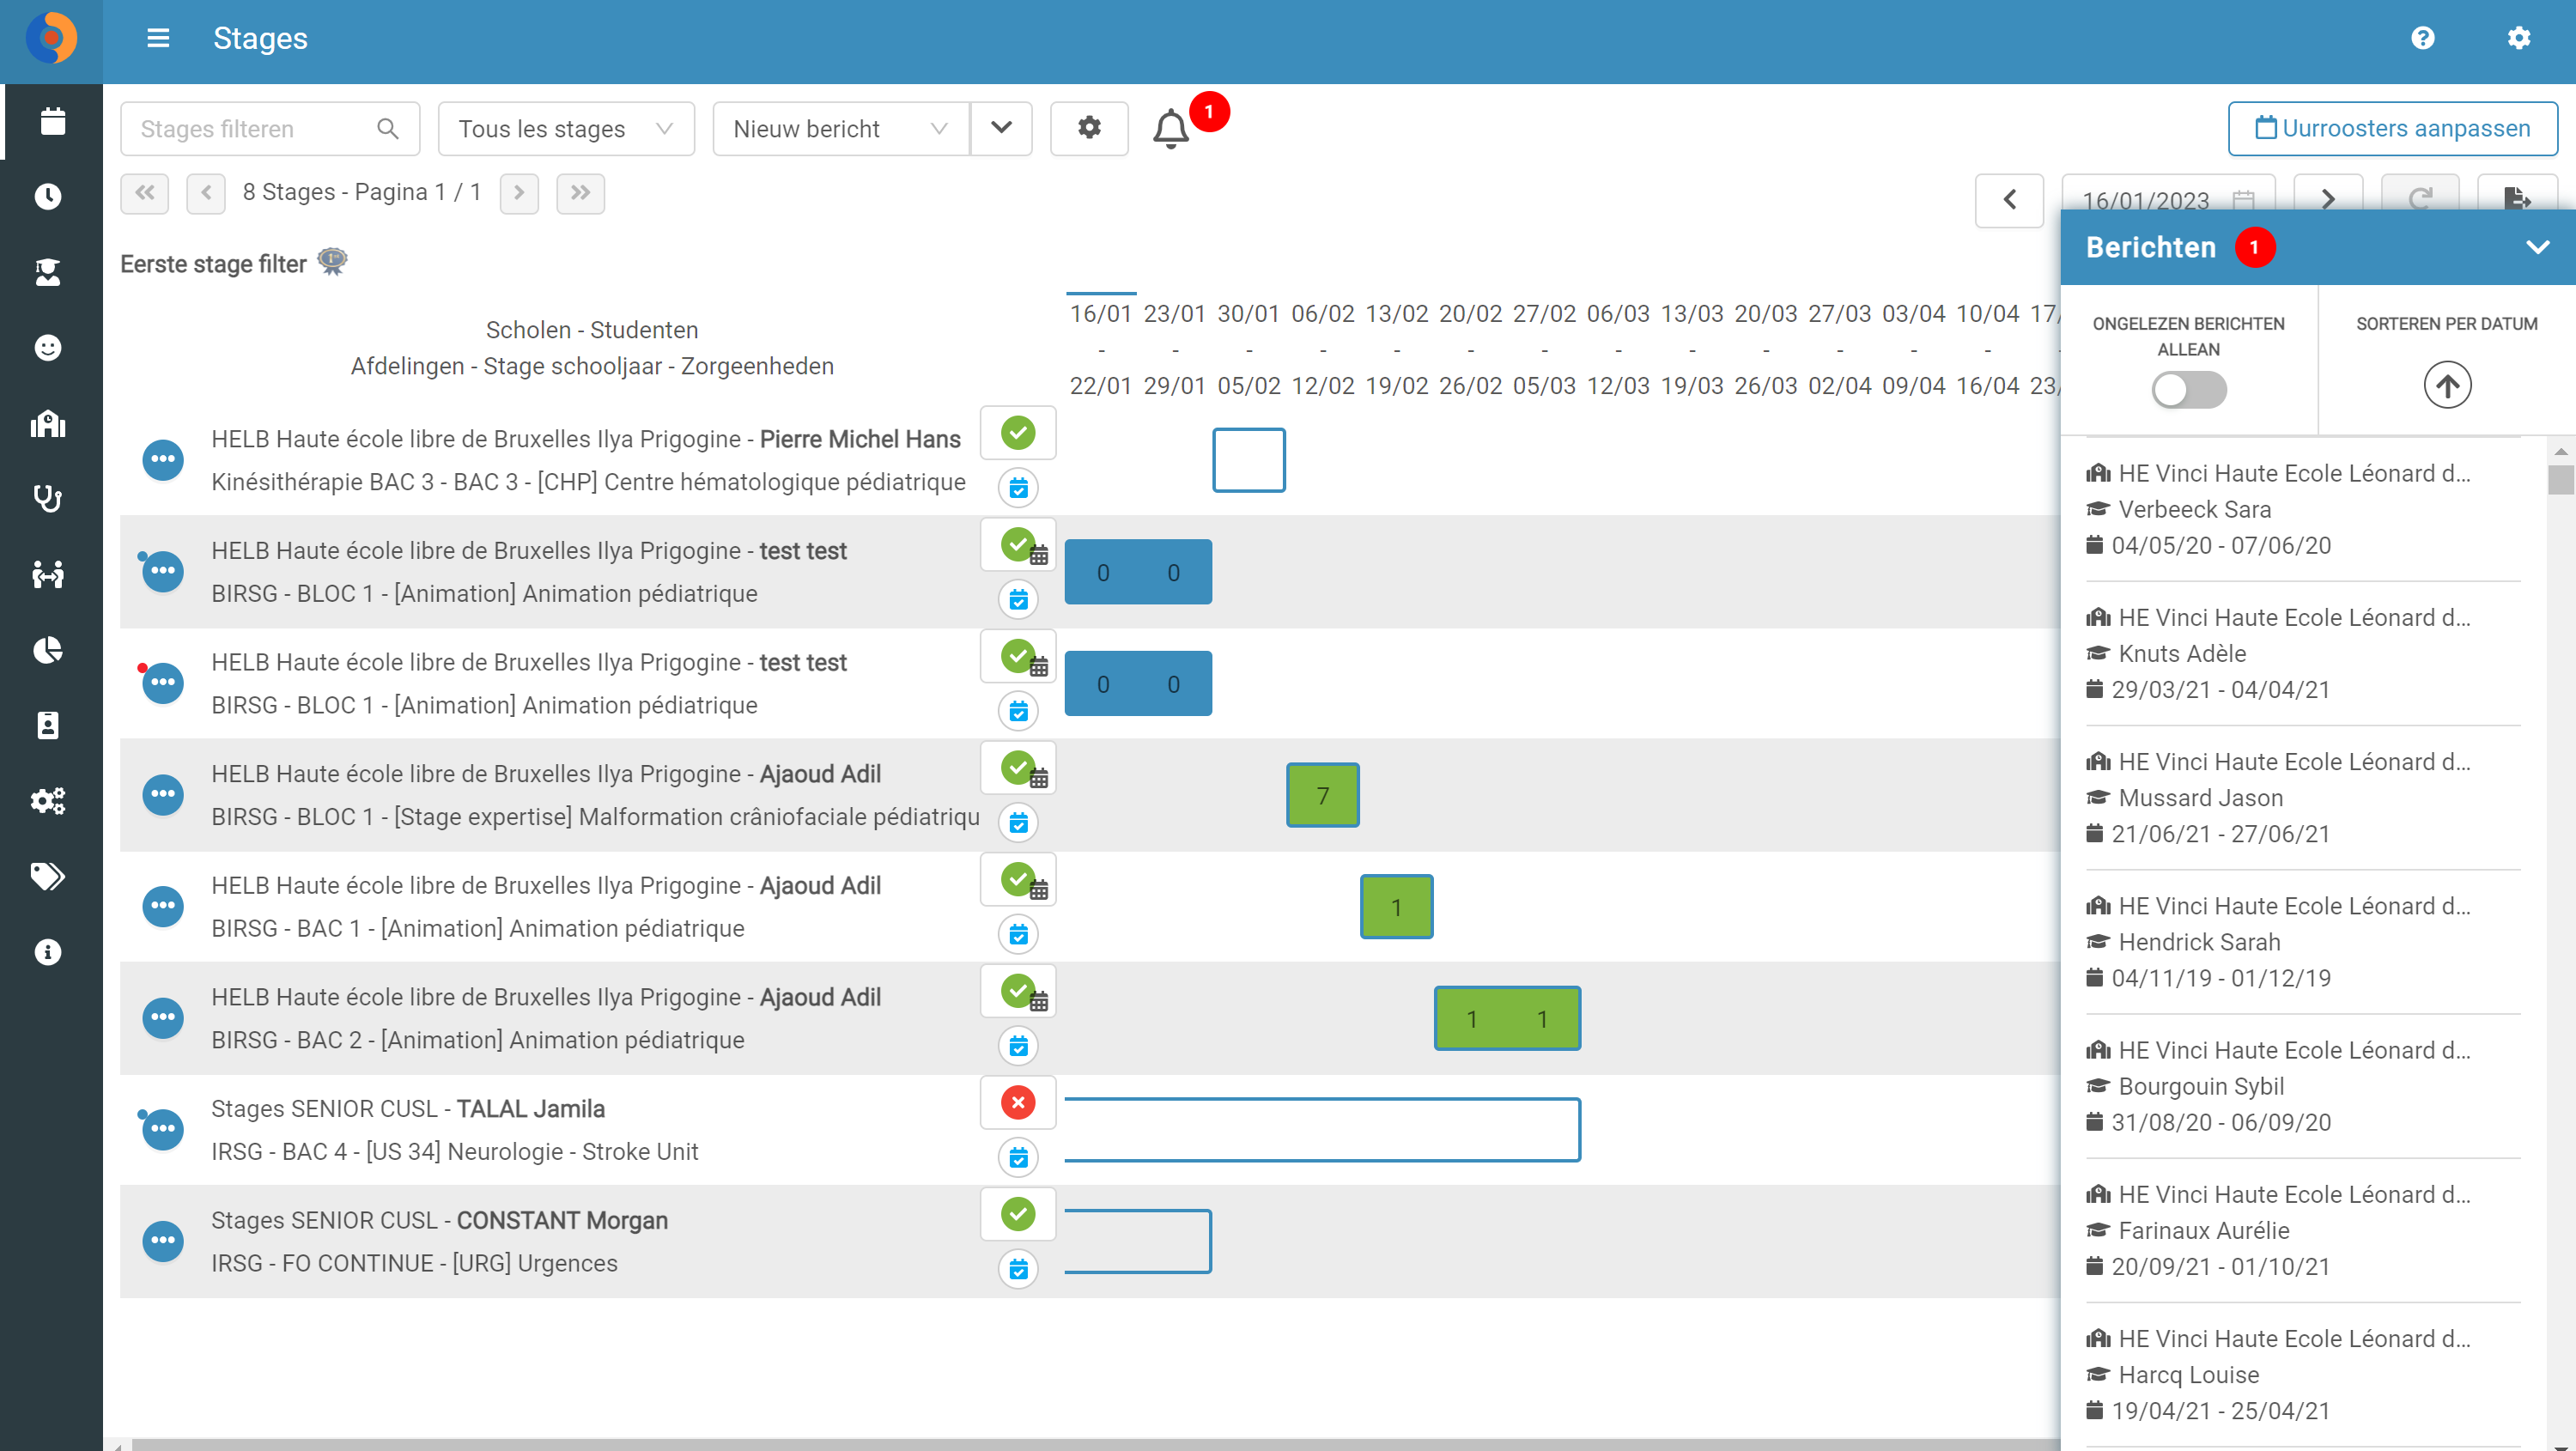Open the tags icon in sidebar

[48, 876]
